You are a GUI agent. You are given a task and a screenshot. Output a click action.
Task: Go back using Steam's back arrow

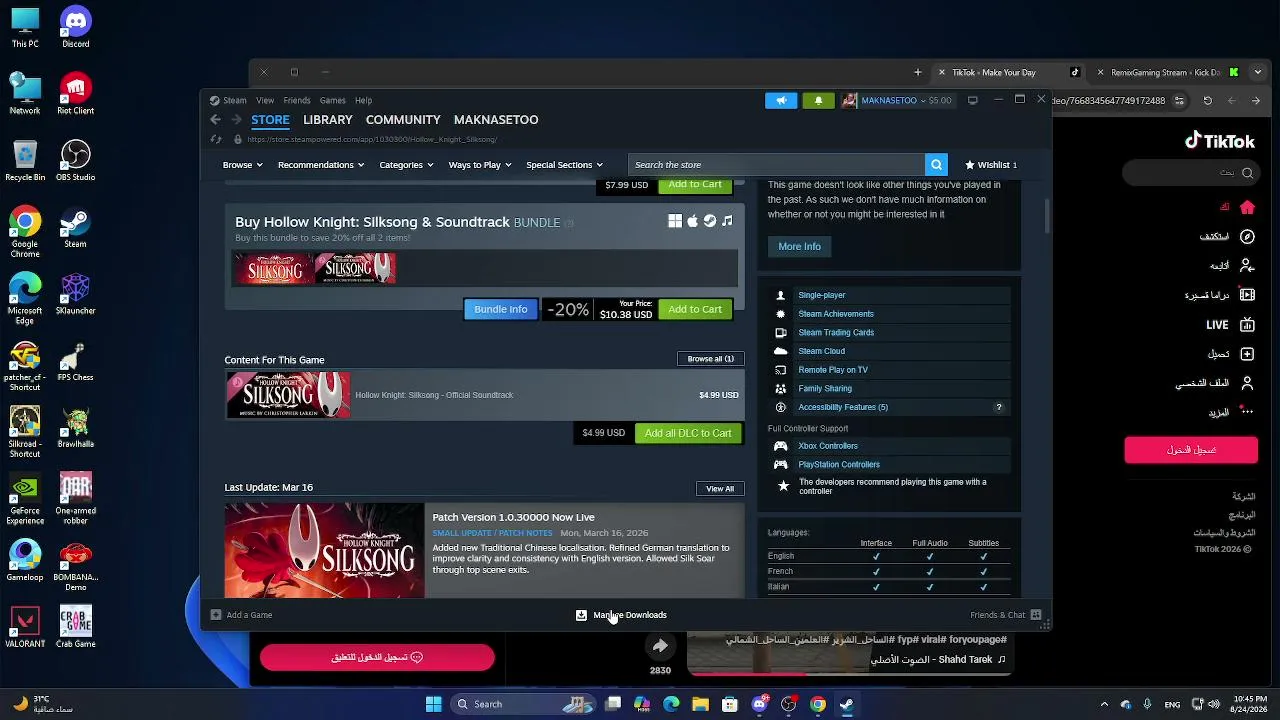(x=215, y=120)
